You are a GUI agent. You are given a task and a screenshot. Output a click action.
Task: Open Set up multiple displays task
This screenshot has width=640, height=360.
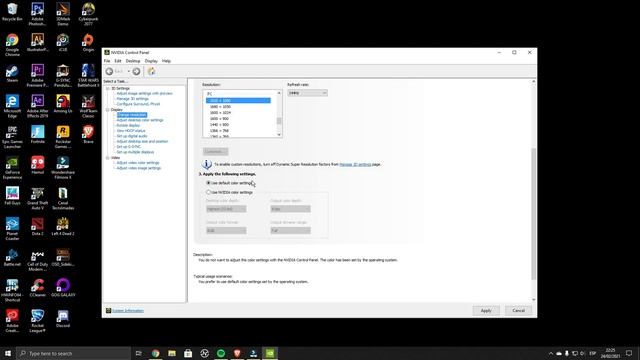click(x=135, y=152)
